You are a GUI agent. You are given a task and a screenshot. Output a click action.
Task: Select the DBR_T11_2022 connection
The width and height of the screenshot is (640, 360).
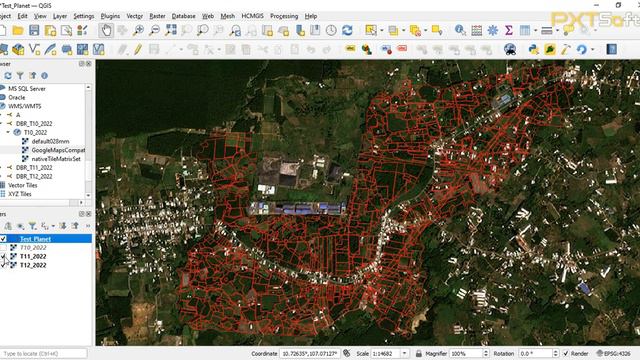tap(34, 167)
